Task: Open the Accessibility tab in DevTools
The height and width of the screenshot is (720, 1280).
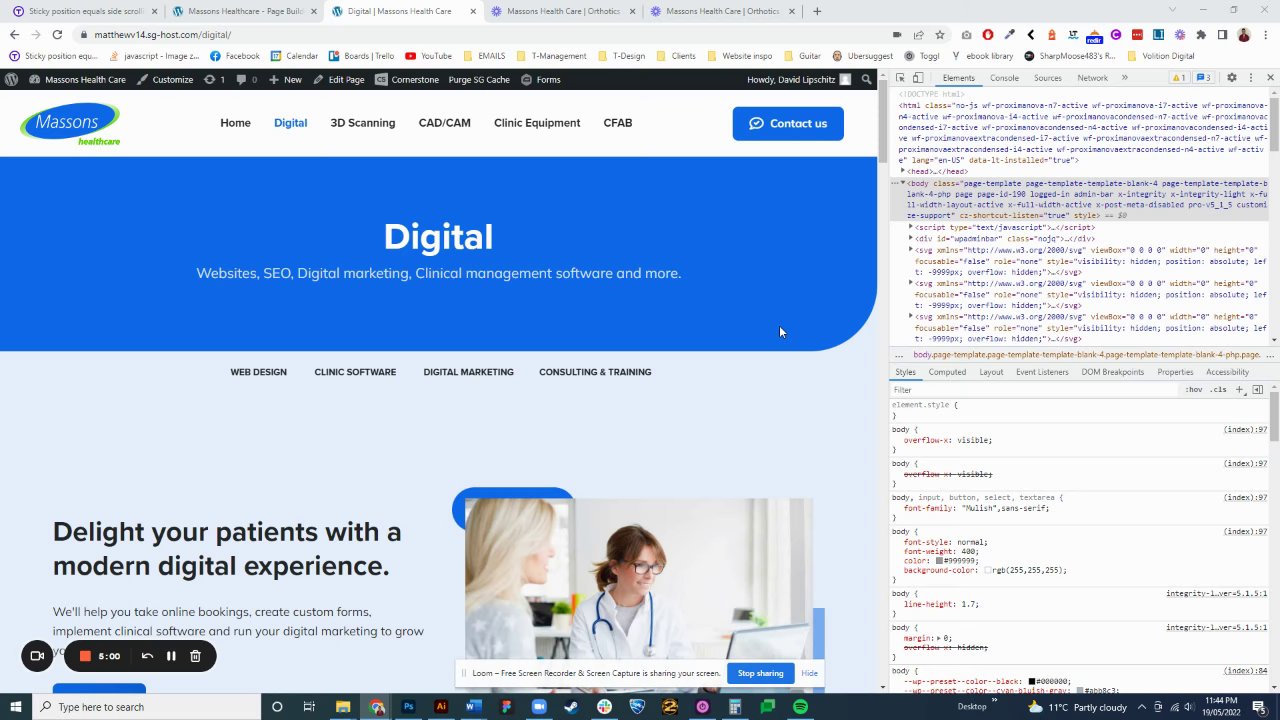Action: click(x=1227, y=372)
